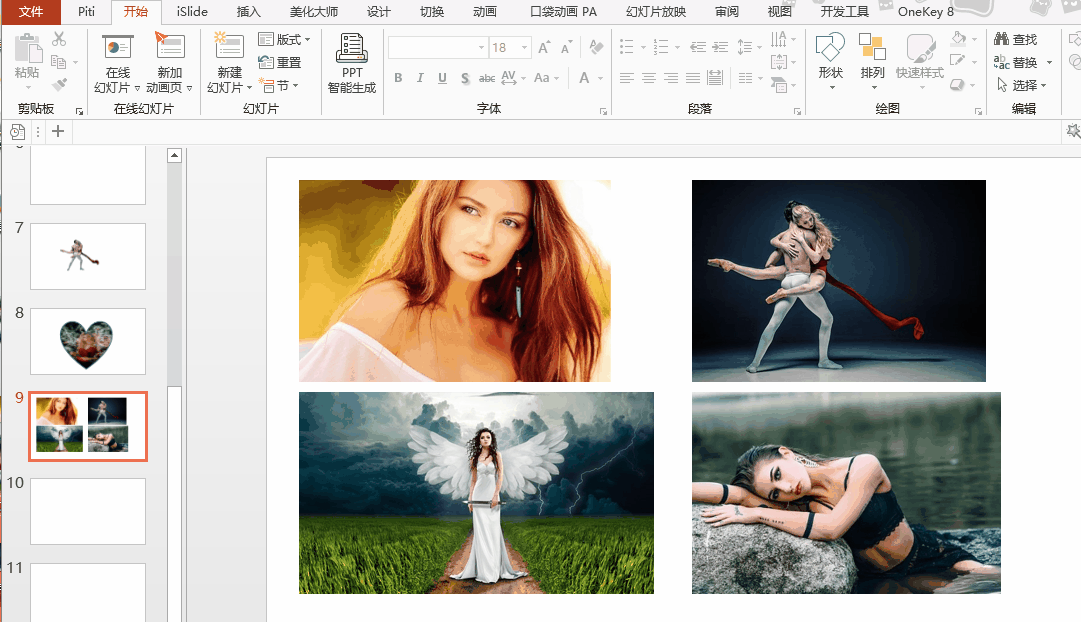Viewport: 1081px width, 622px height.
Task: Switch to the 插入 ribbon tab
Action: [x=248, y=12]
